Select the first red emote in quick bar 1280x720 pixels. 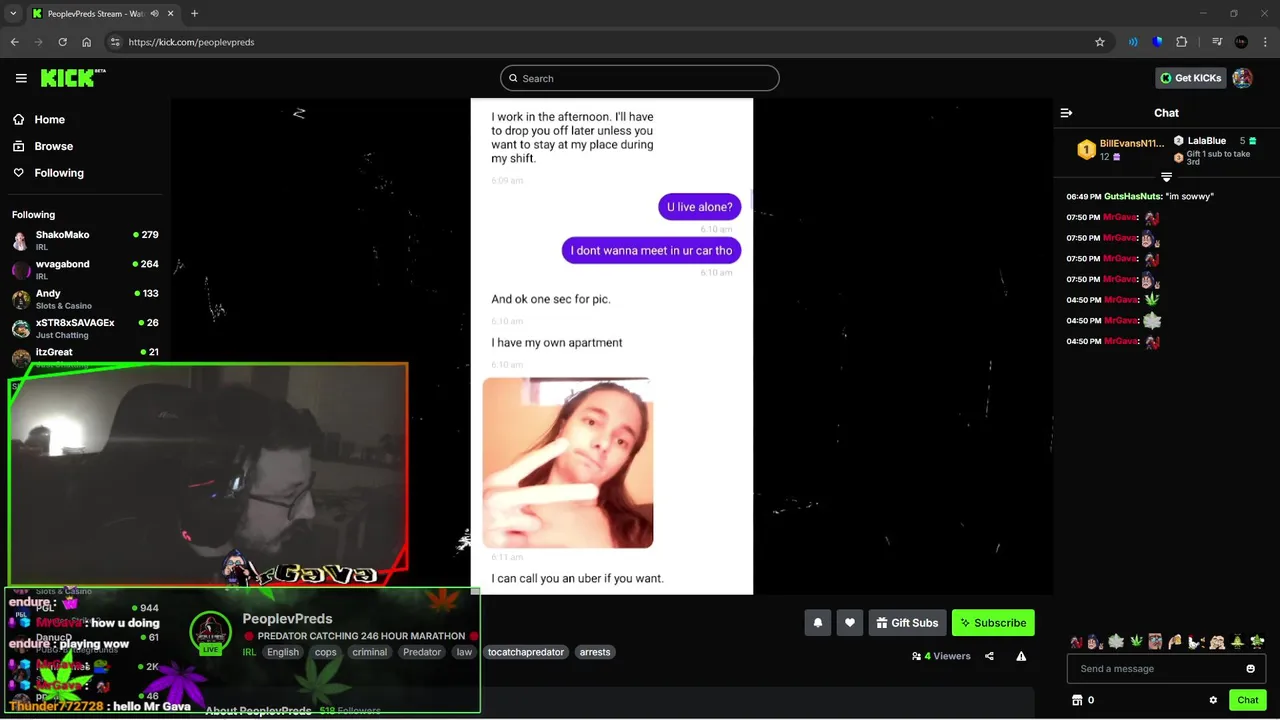click(x=1076, y=642)
